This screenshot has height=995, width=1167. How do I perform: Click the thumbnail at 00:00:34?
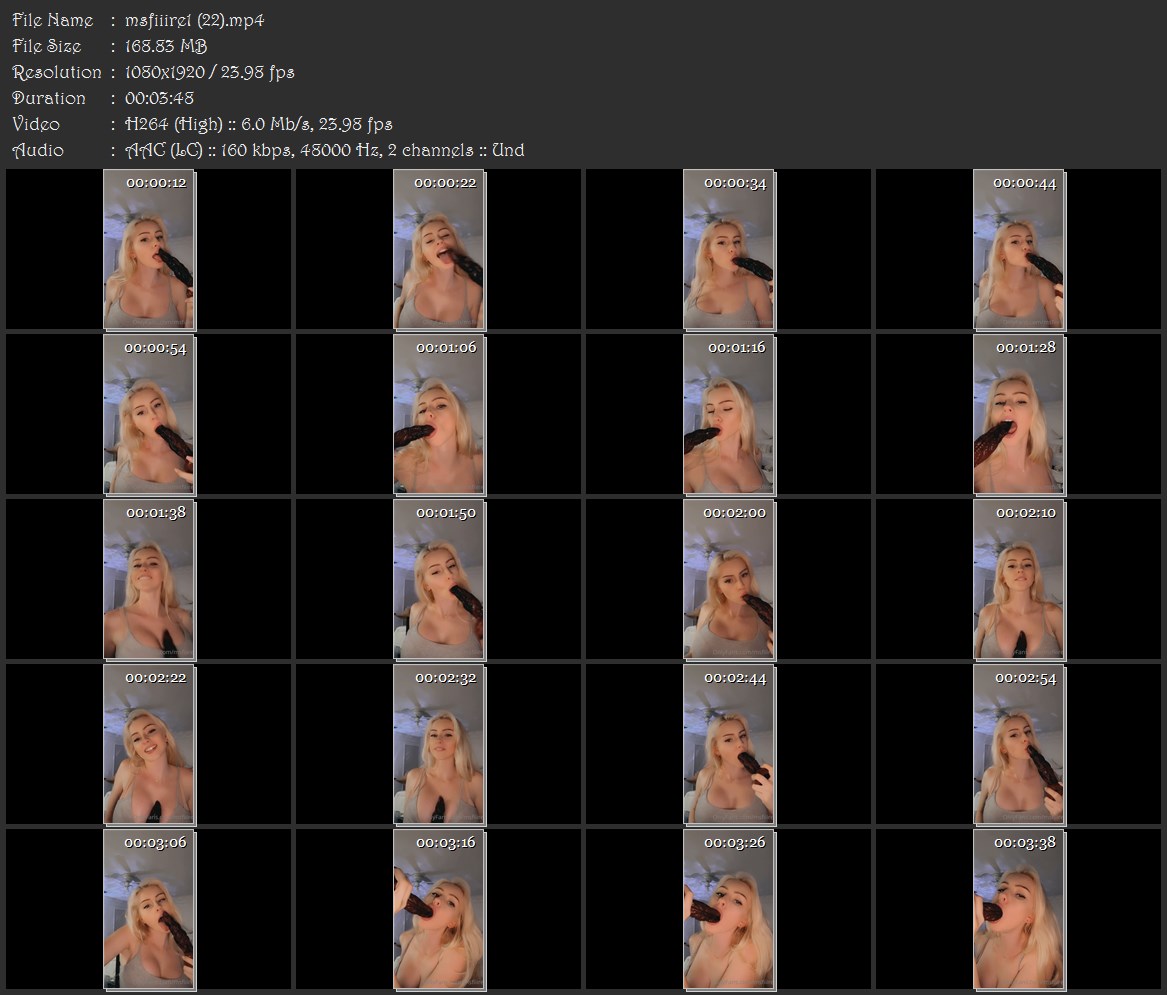[729, 249]
